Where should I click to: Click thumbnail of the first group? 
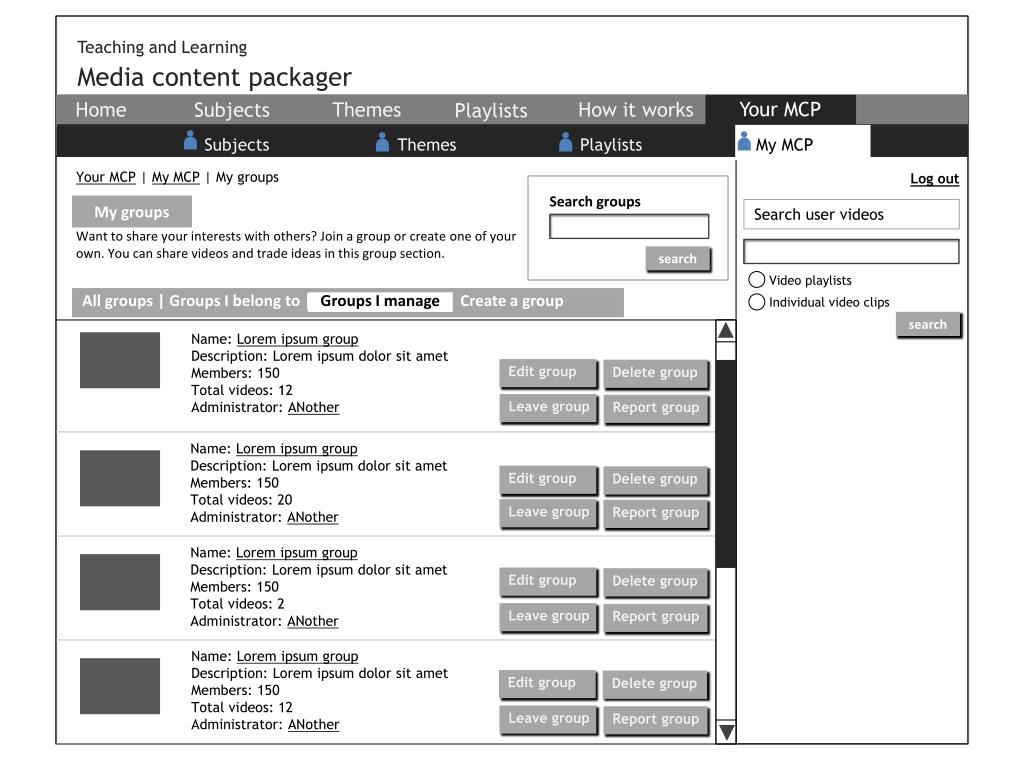[x=120, y=360]
